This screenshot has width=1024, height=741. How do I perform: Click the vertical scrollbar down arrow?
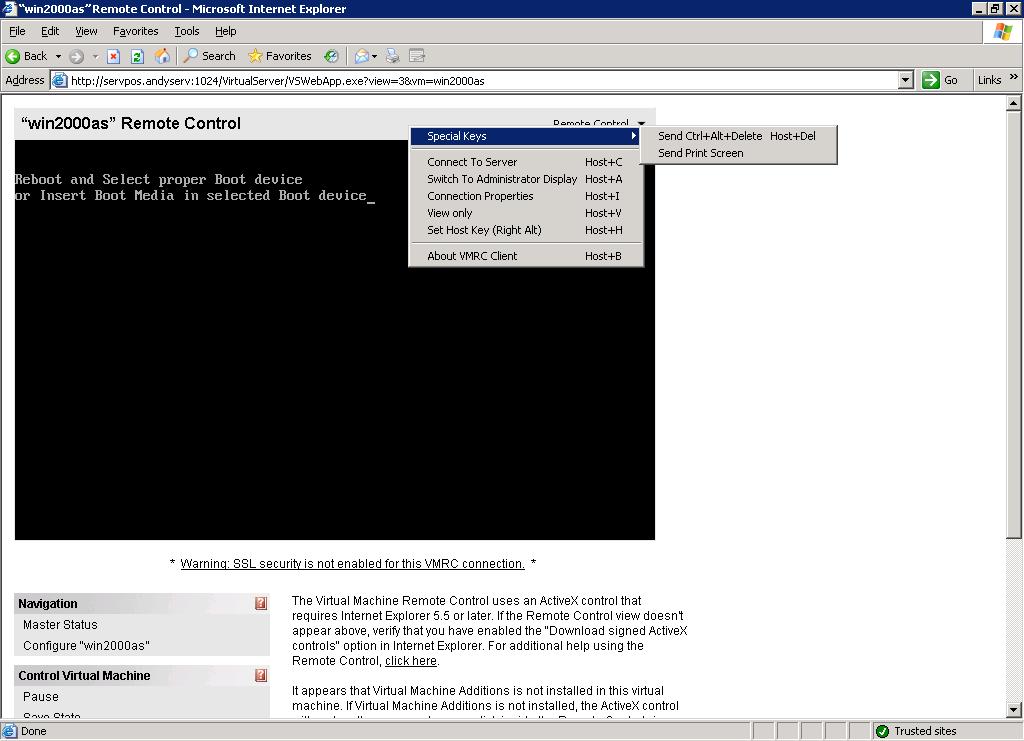pyautogui.click(x=1015, y=710)
